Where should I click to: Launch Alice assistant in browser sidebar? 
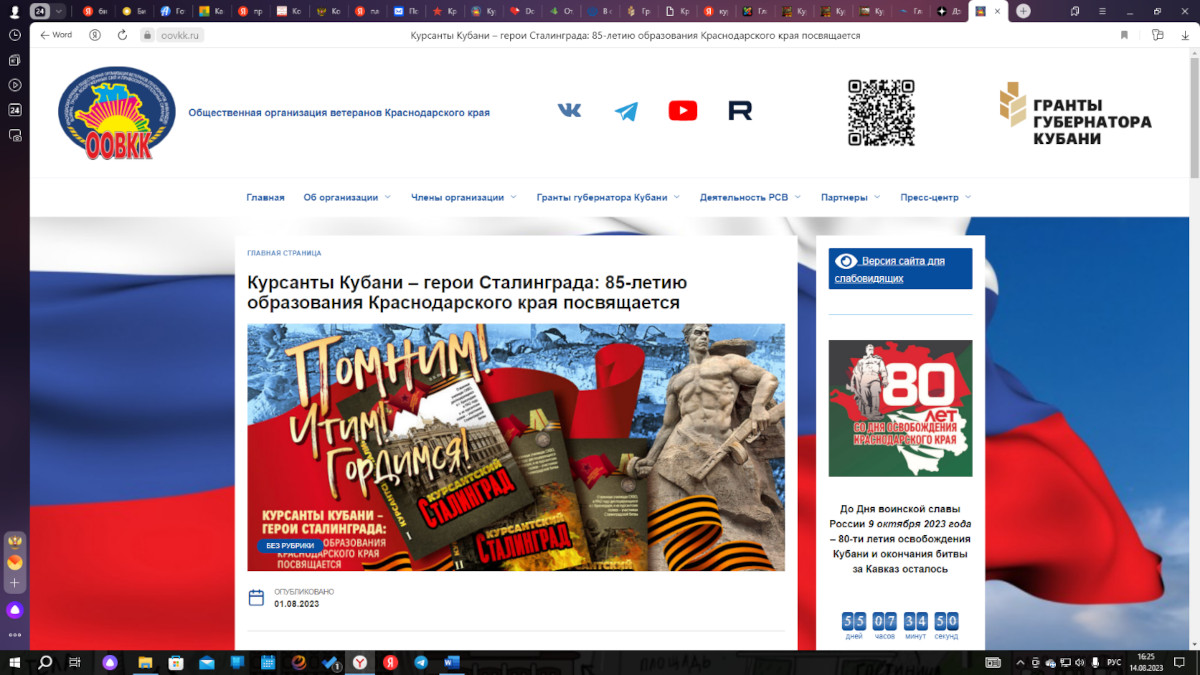15,610
